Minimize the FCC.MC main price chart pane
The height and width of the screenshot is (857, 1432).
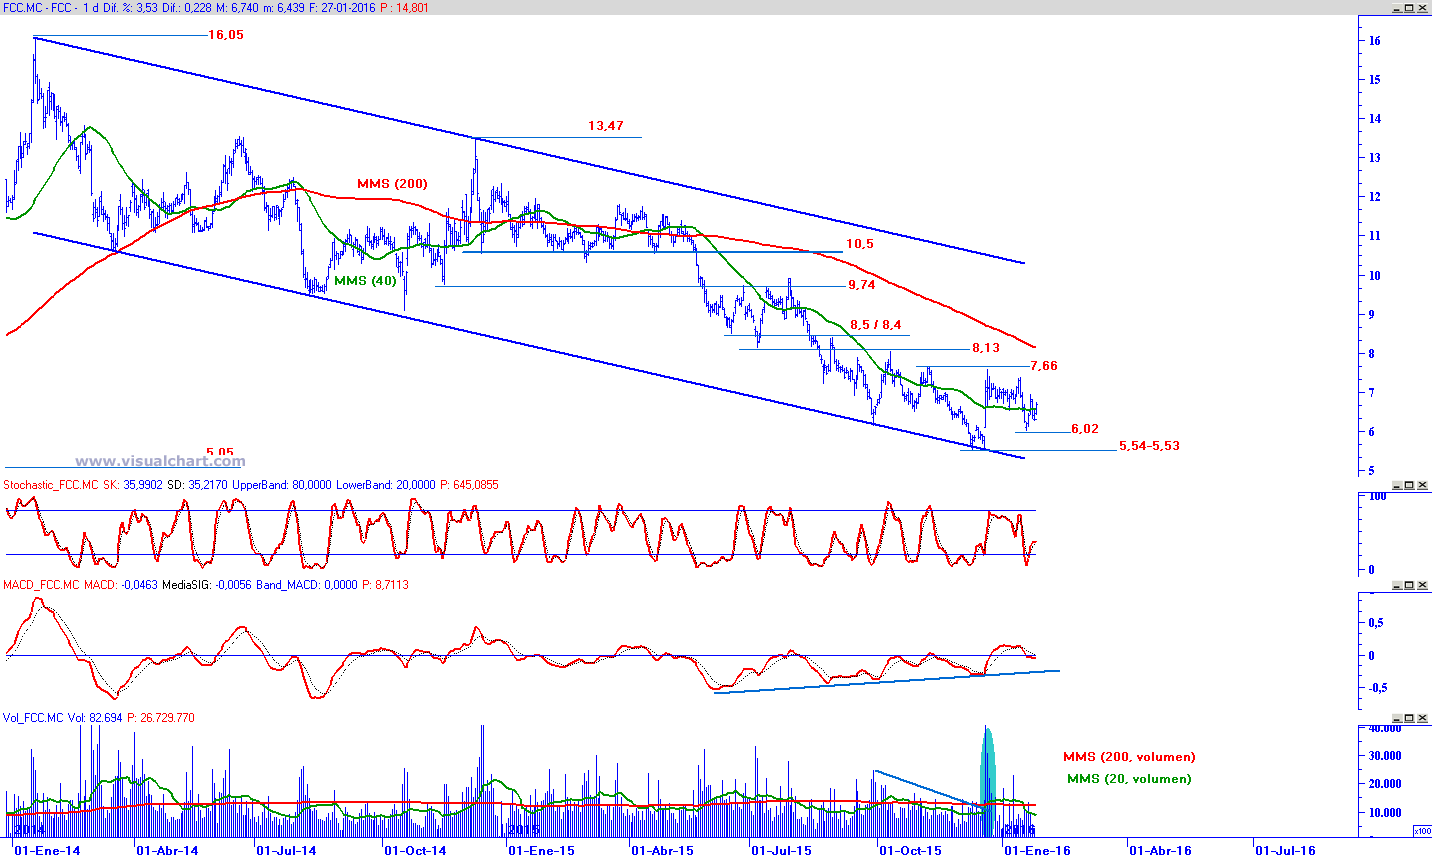coord(1395,8)
